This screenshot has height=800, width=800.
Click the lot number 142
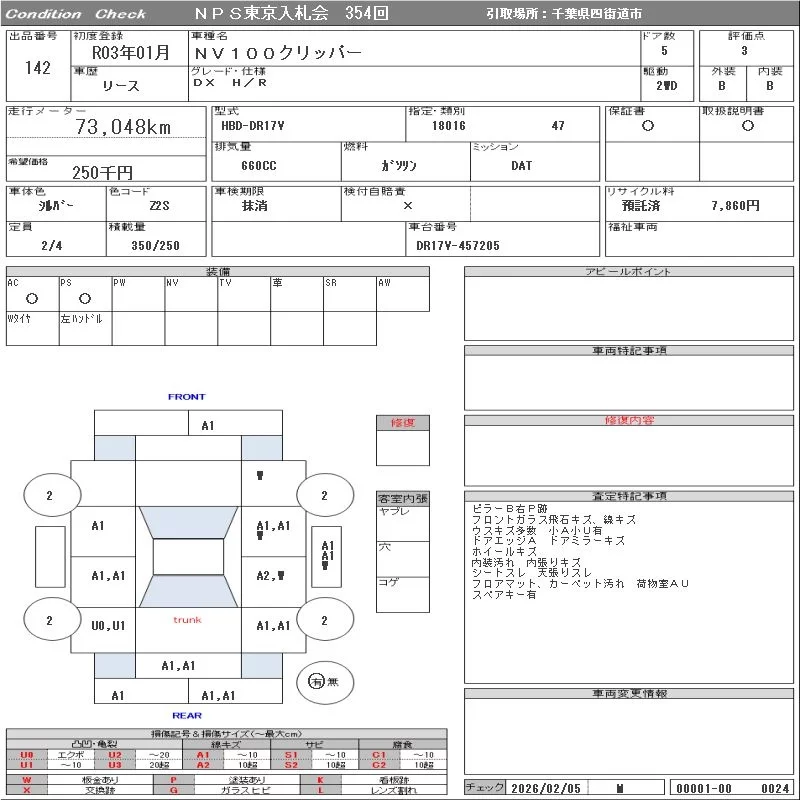point(37,68)
